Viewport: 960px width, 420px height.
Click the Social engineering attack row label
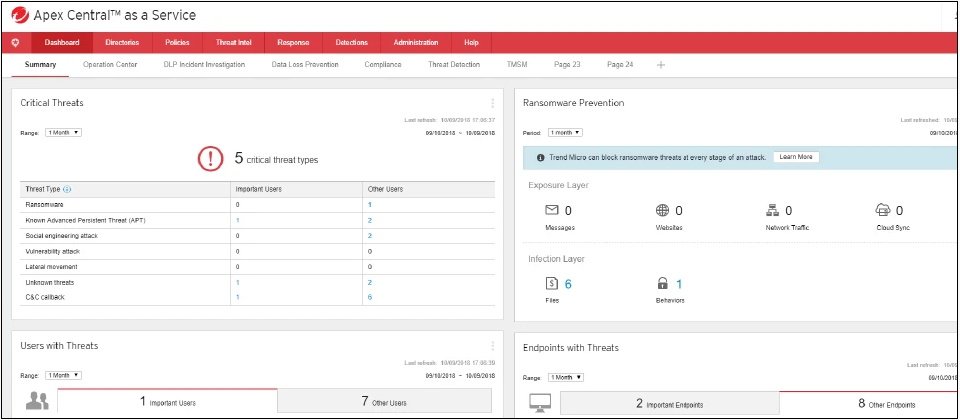(x=62, y=236)
